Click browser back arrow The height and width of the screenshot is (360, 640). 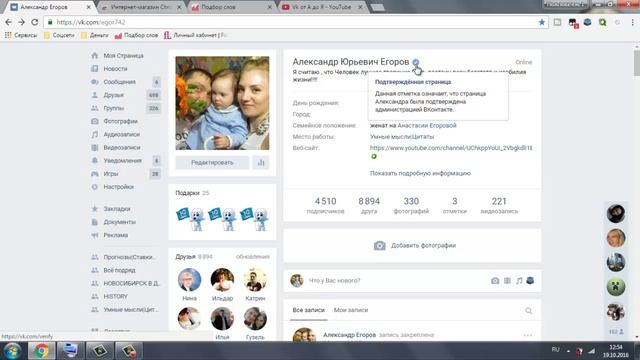[x=9, y=22]
